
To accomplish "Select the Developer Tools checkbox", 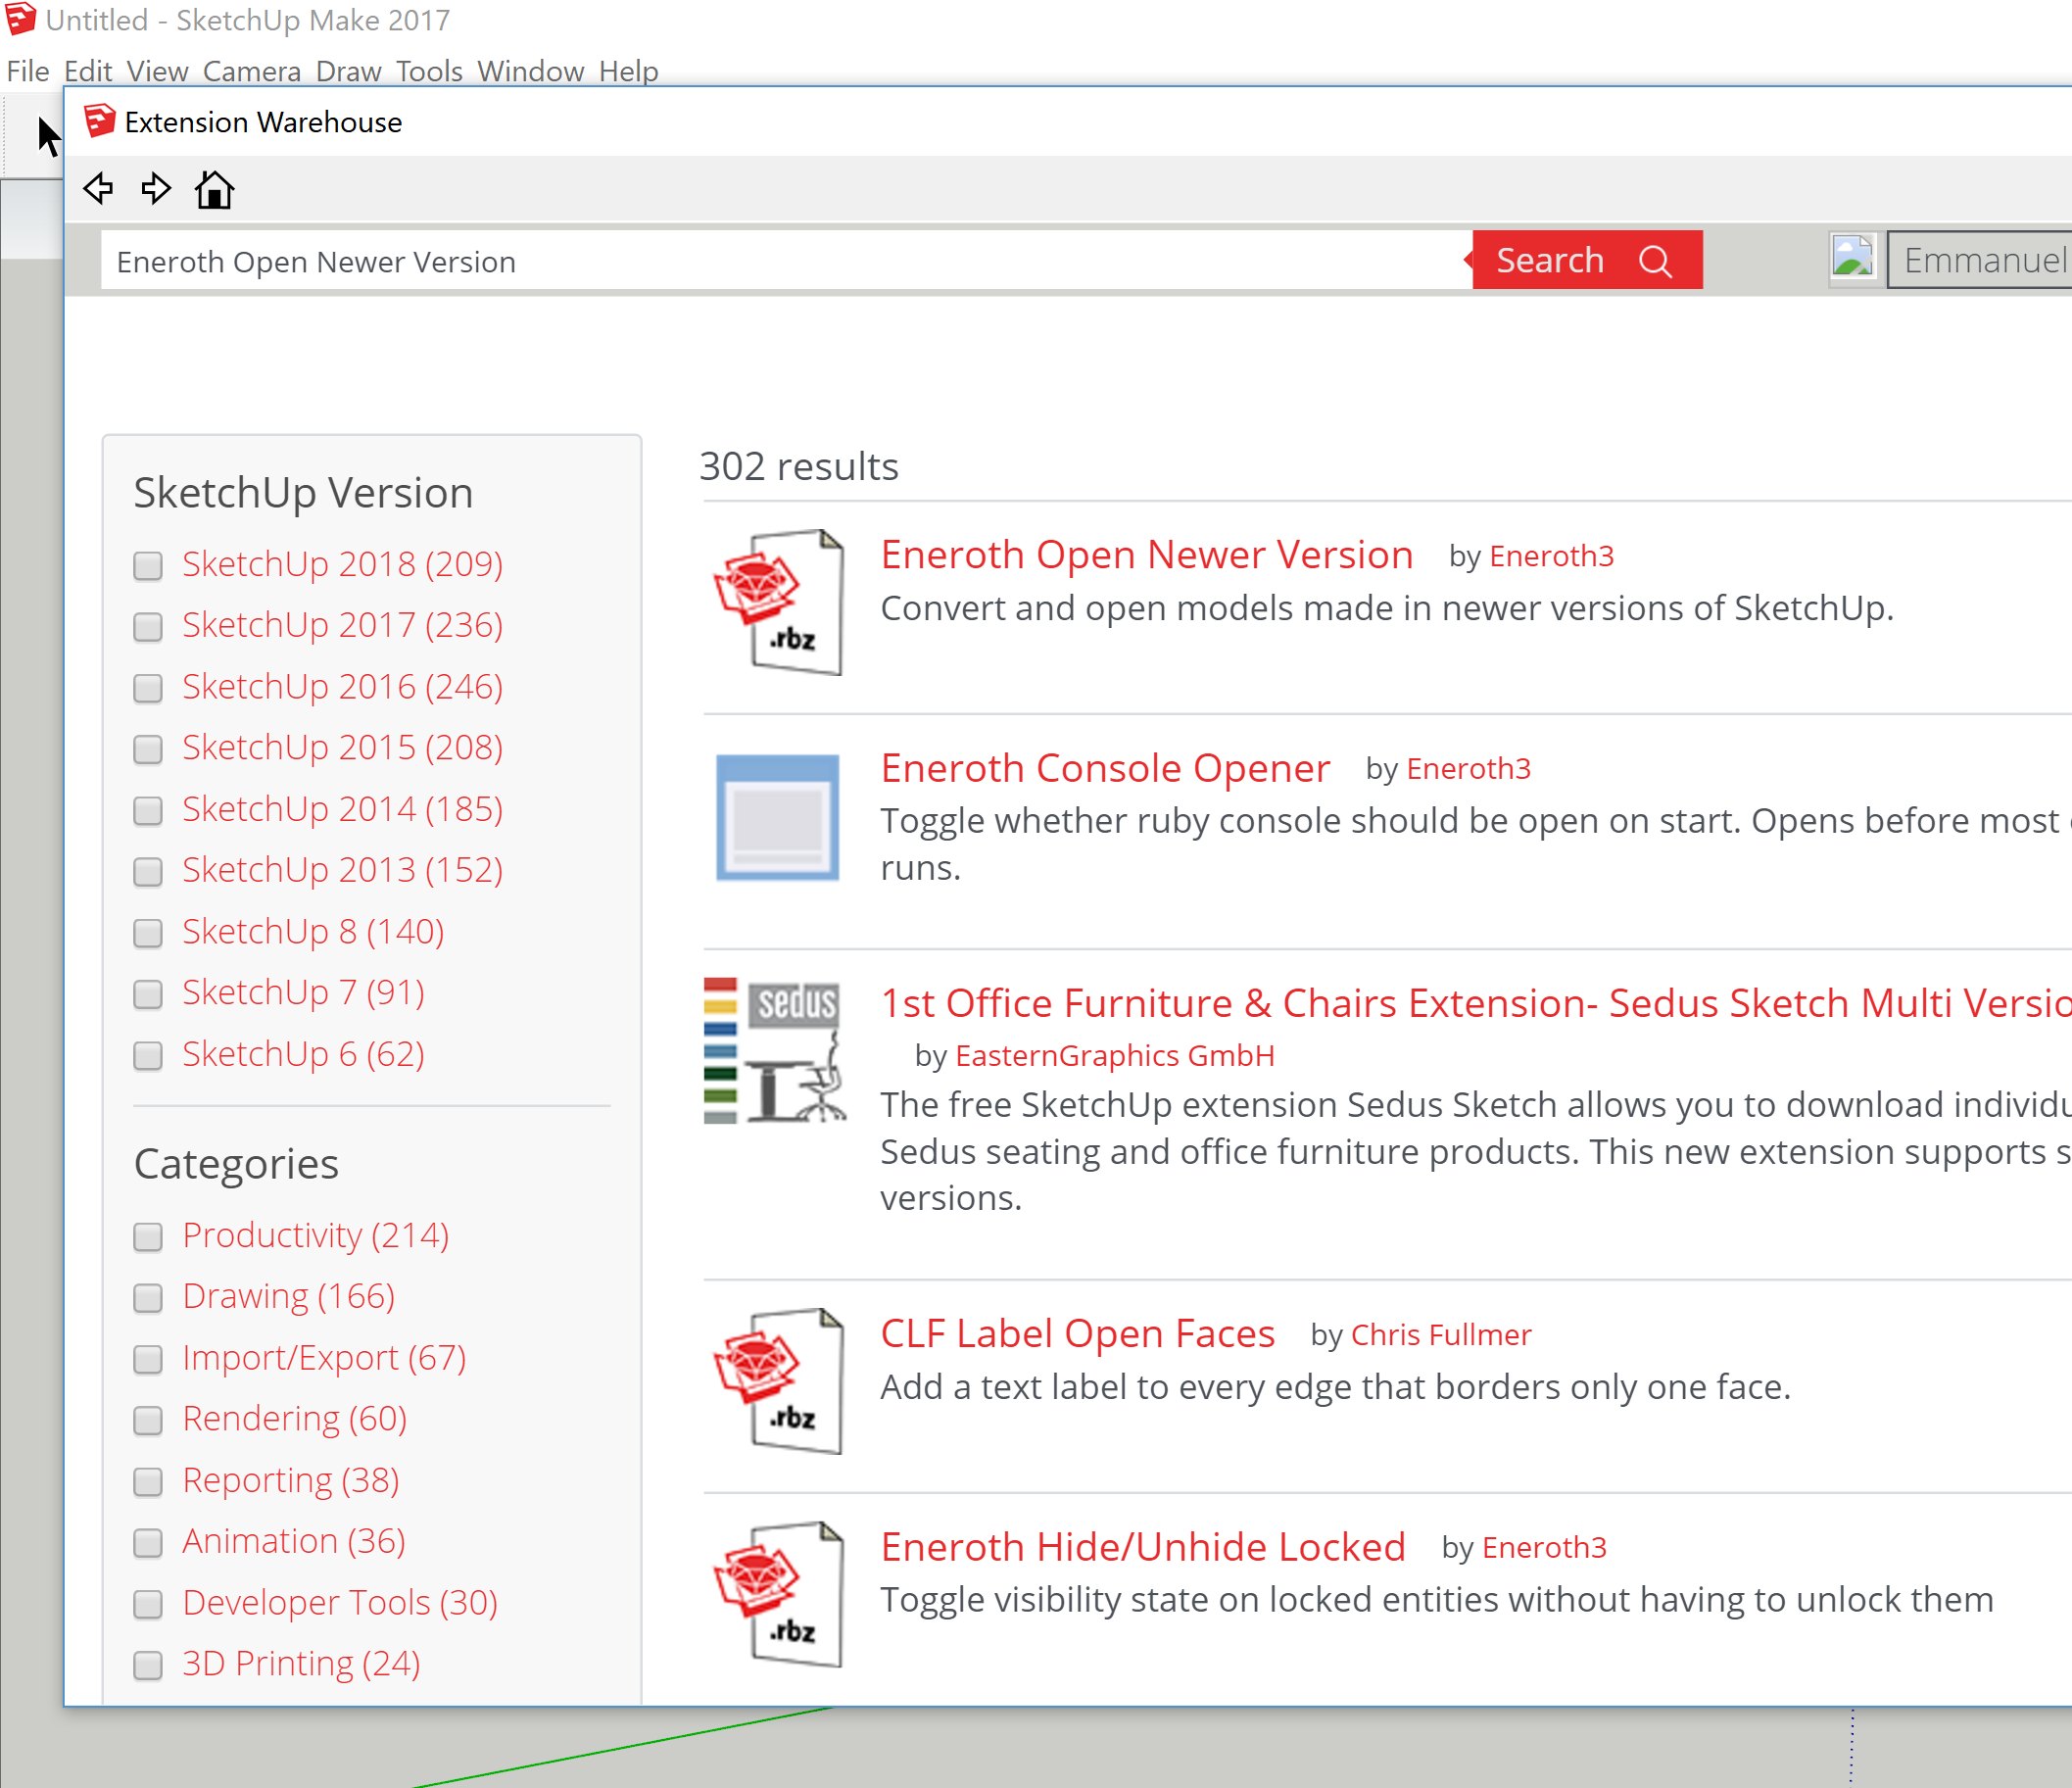I will pyautogui.click(x=148, y=1604).
